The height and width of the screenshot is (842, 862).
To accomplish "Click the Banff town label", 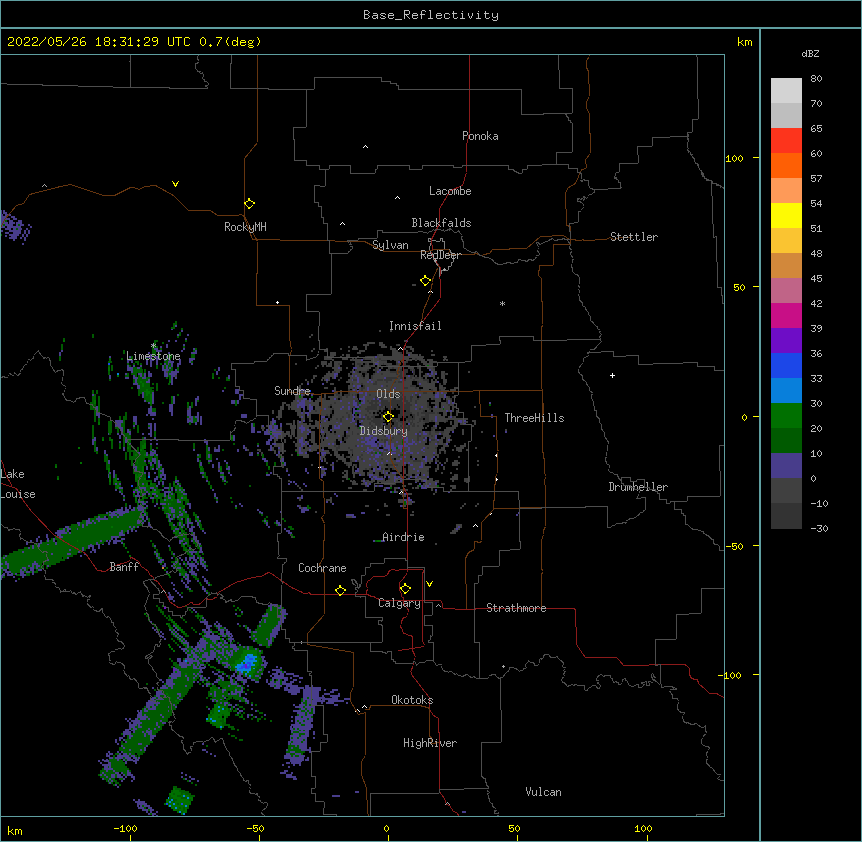I will coord(124,567).
